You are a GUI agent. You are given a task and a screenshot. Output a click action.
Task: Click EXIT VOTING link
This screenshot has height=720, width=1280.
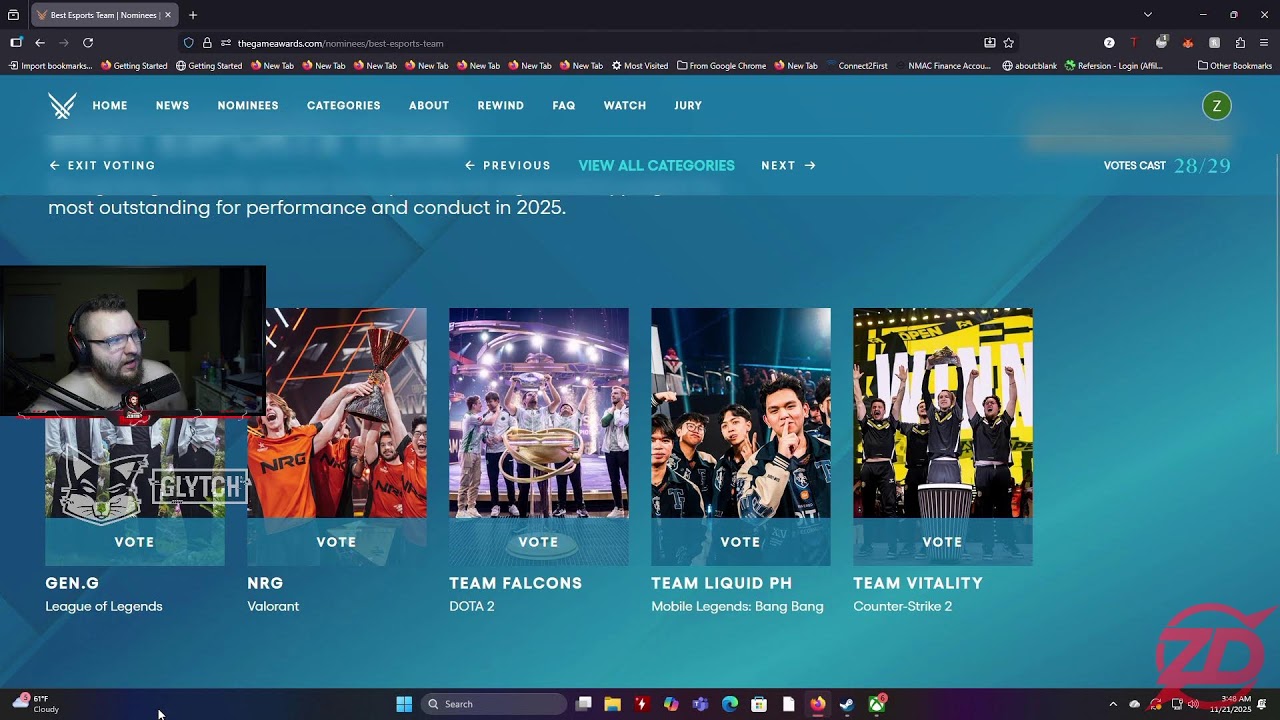click(x=103, y=166)
